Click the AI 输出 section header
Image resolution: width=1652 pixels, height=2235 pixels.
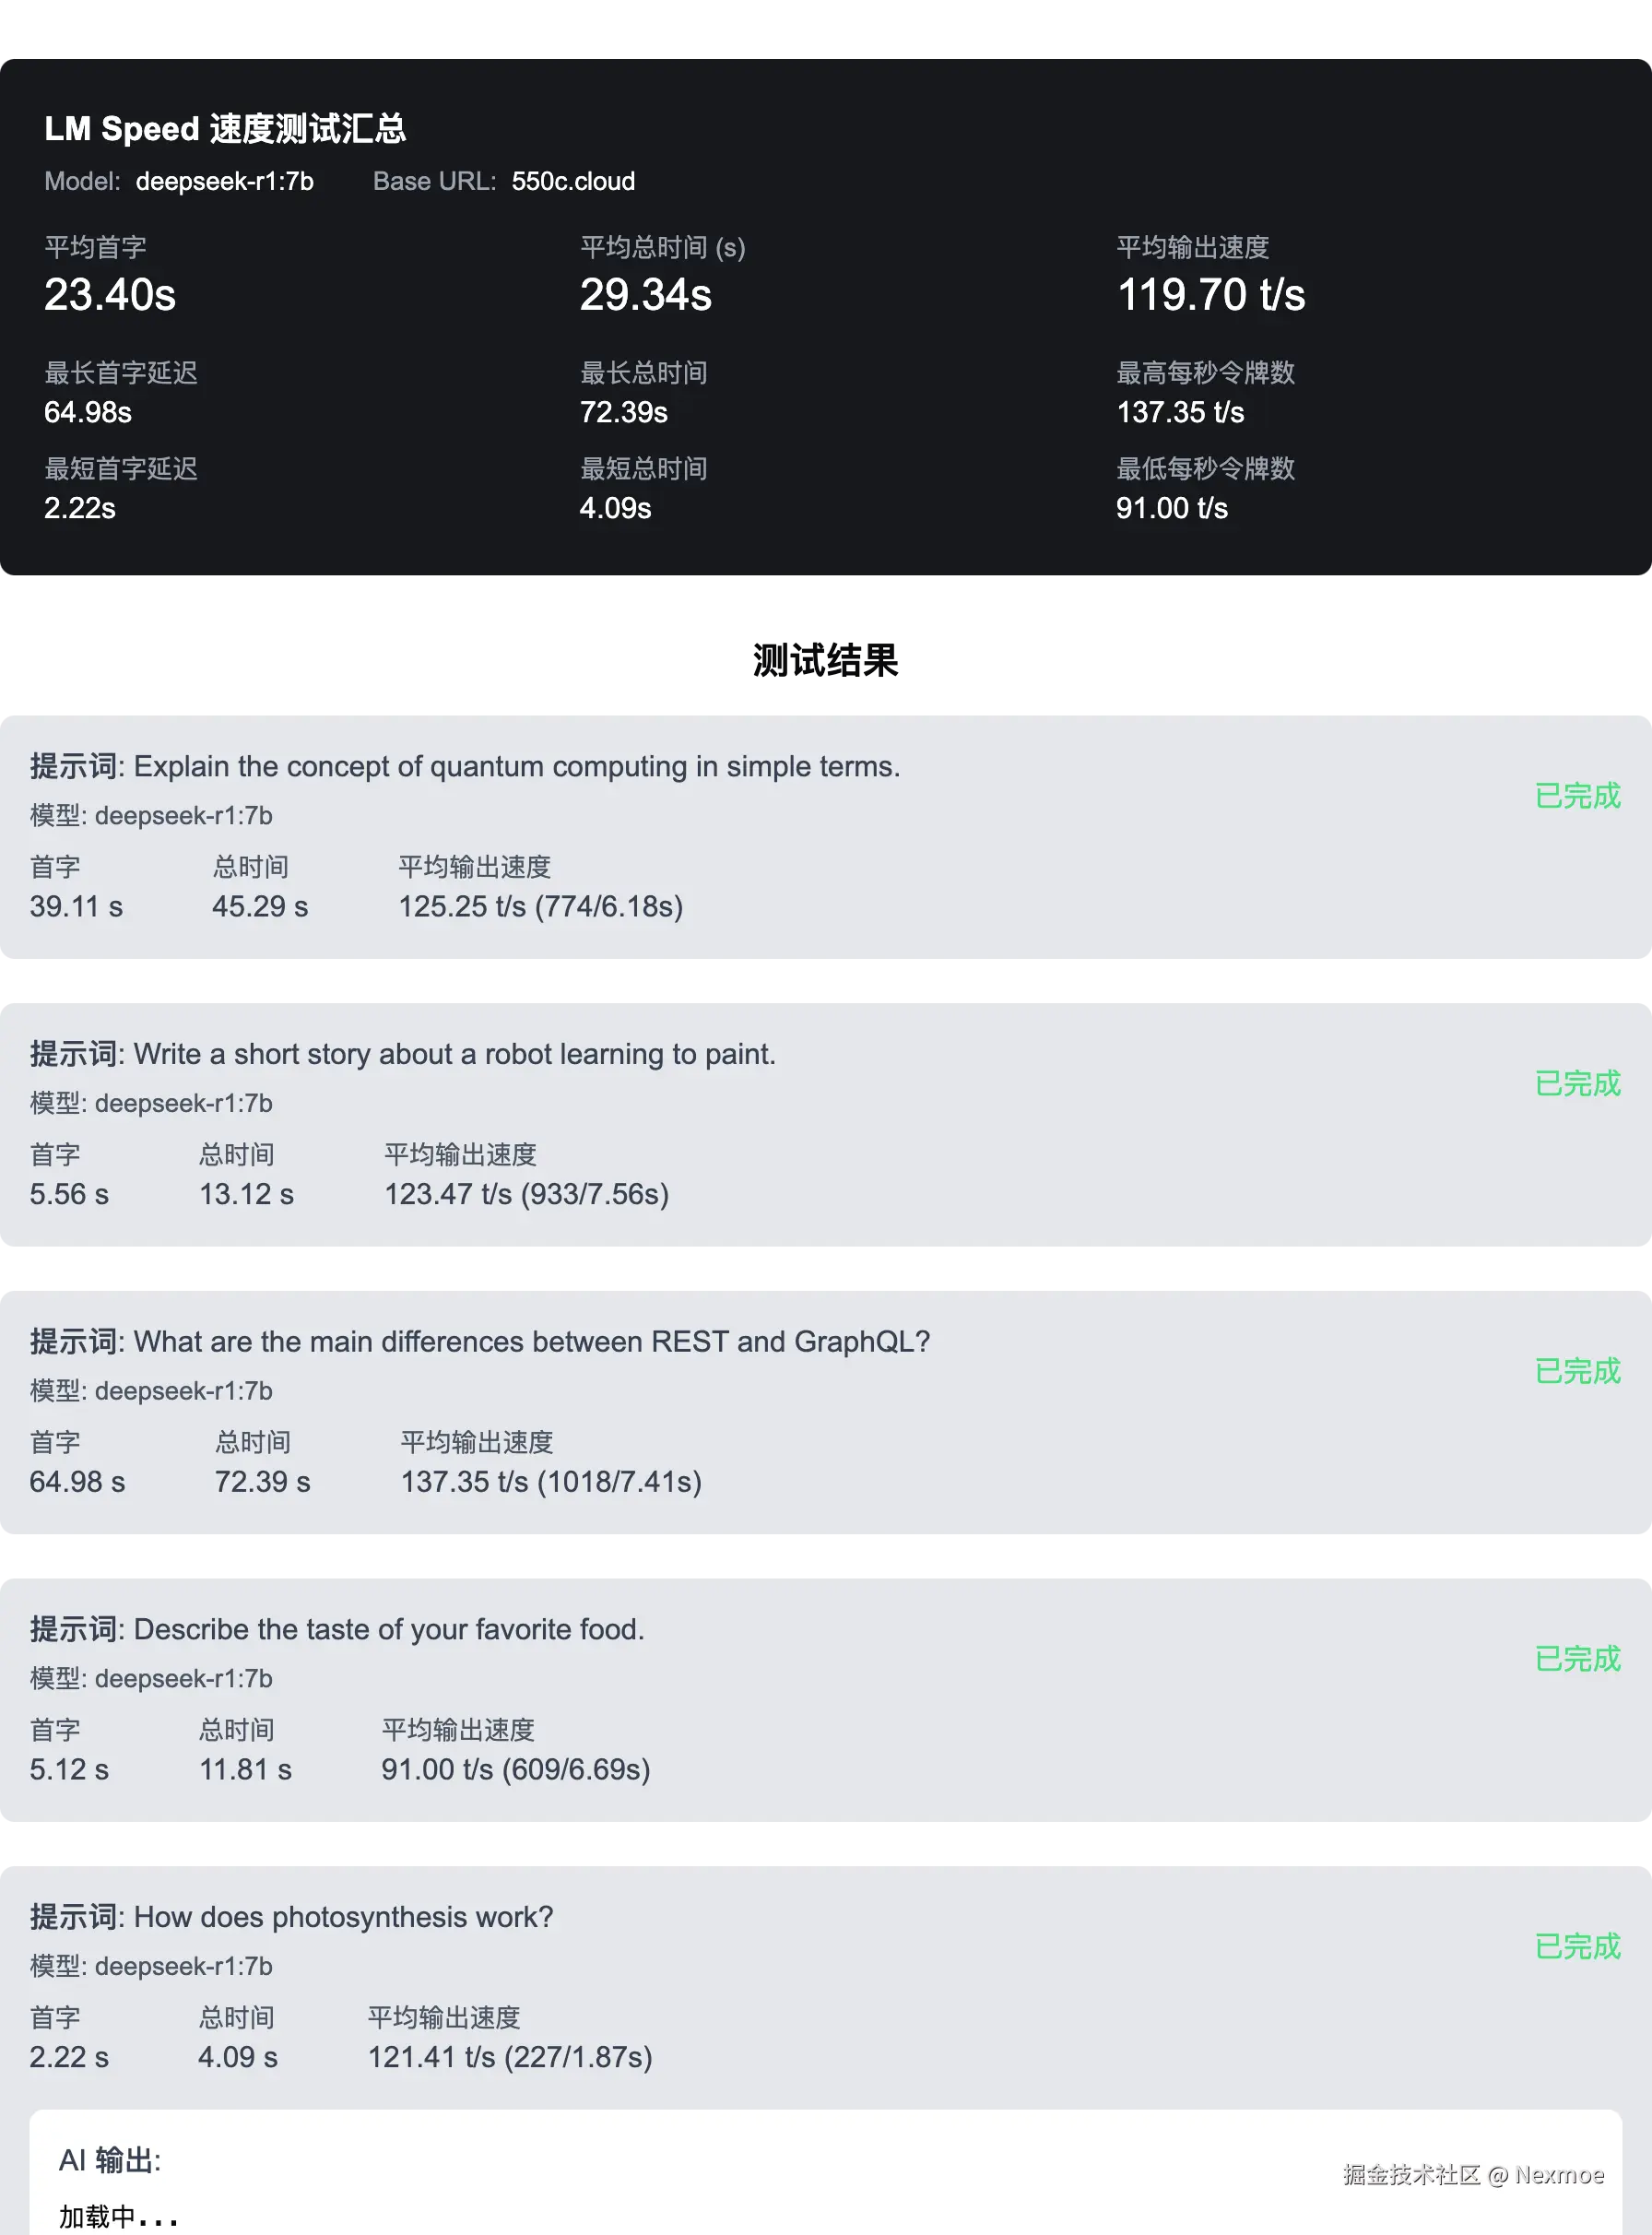(110, 2160)
